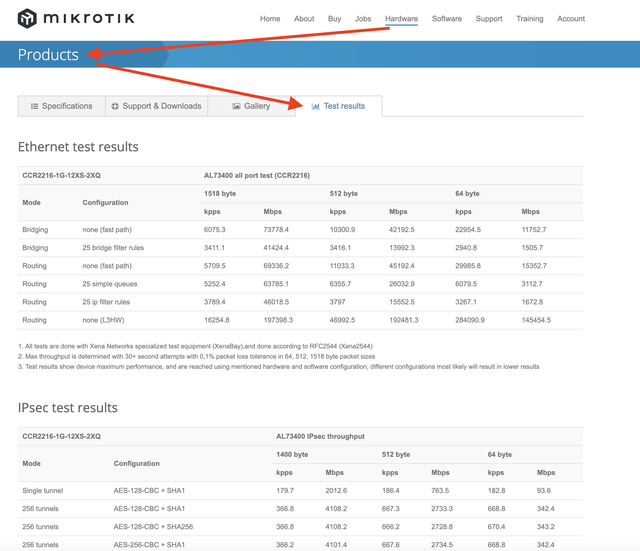Click the Test results chart icon
Image resolution: width=640 pixels, height=551 pixels.
316,106
